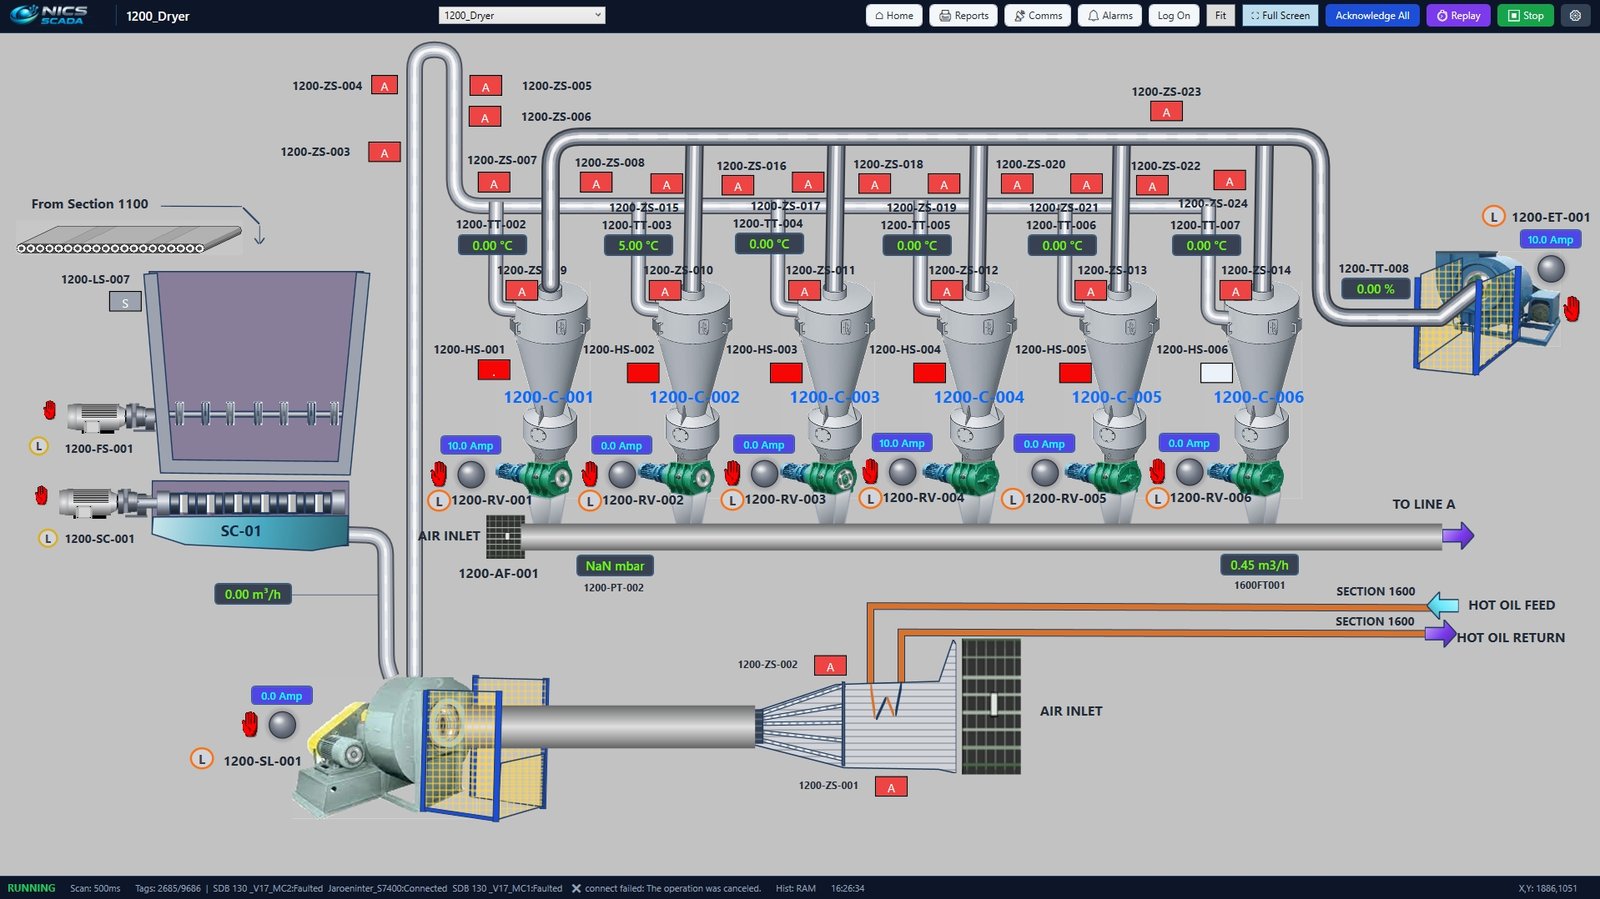Click the TO LINE A purple arrow
The image size is (1600, 899).
click(x=1458, y=536)
